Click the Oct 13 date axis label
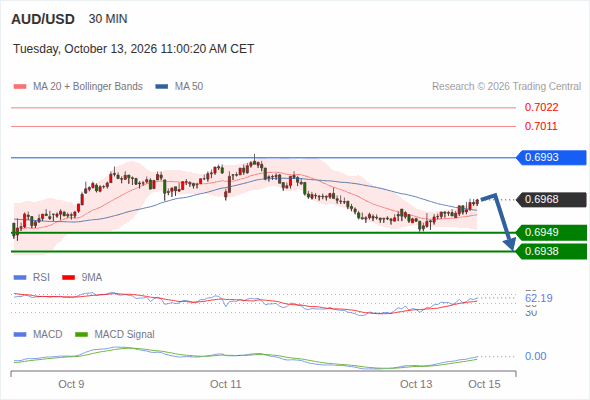This screenshot has width=590, height=400. [416, 384]
